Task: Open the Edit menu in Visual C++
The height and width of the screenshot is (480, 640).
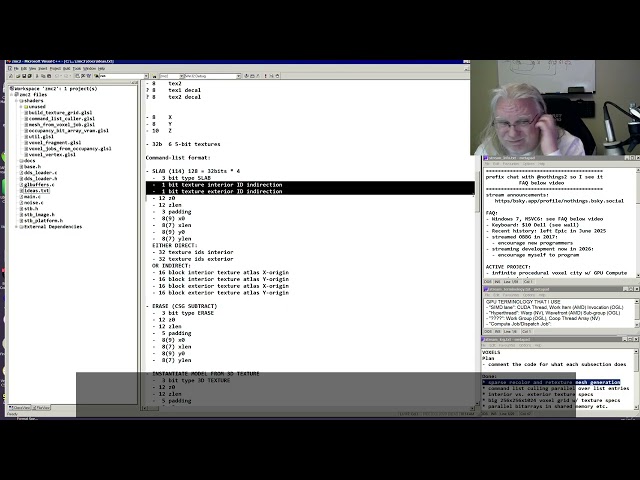Action: (24, 69)
